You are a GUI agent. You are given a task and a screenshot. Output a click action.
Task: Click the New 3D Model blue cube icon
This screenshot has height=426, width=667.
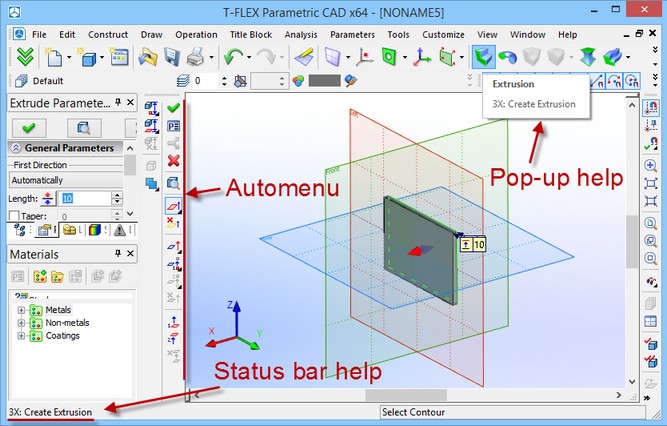pyautogui.click(x=87, y=57)
